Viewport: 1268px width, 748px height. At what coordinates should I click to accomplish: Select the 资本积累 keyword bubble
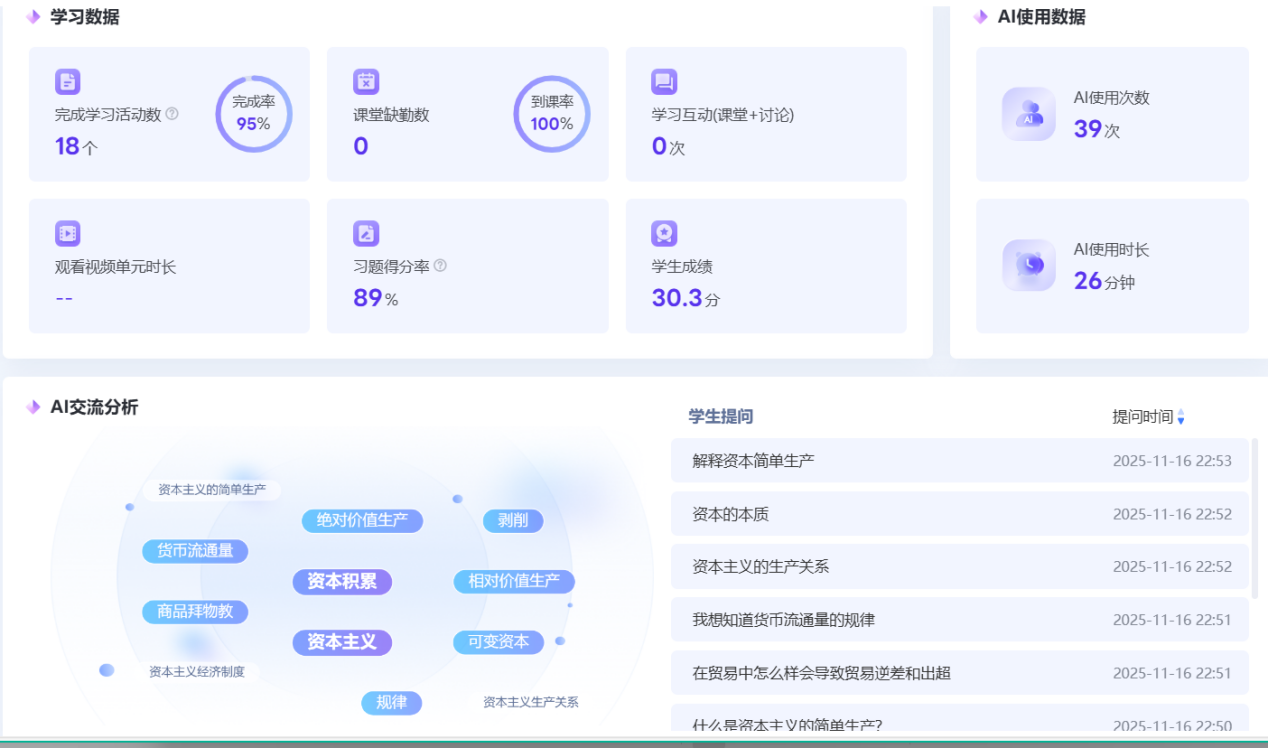(x=342, y=581)
